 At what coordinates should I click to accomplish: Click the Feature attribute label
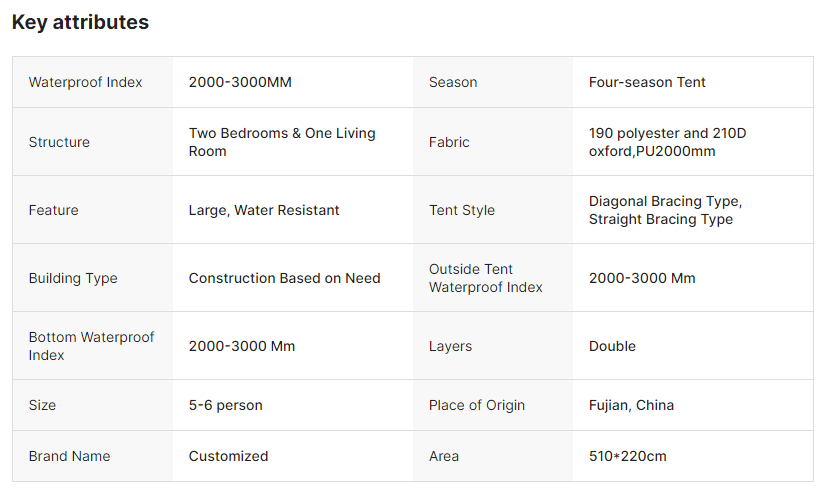(x=53, y=210)
